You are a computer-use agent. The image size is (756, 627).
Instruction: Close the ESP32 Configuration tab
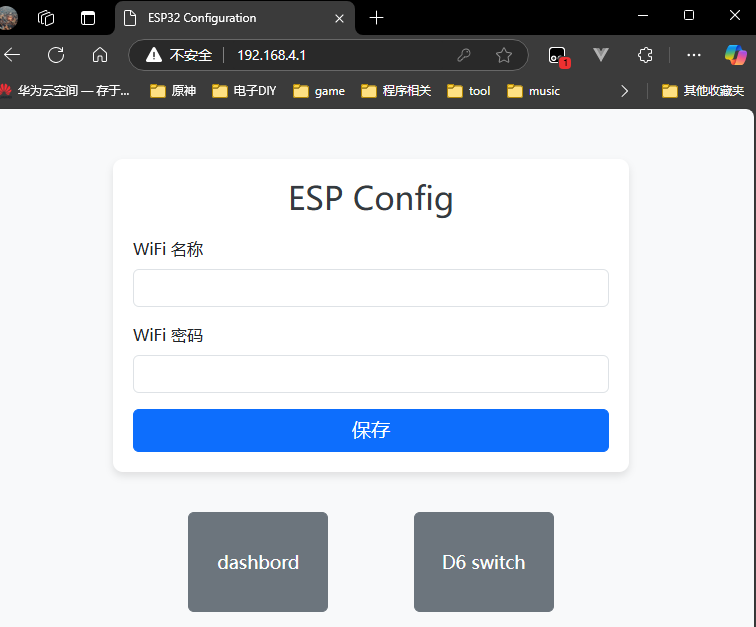[x=339, y=18]
